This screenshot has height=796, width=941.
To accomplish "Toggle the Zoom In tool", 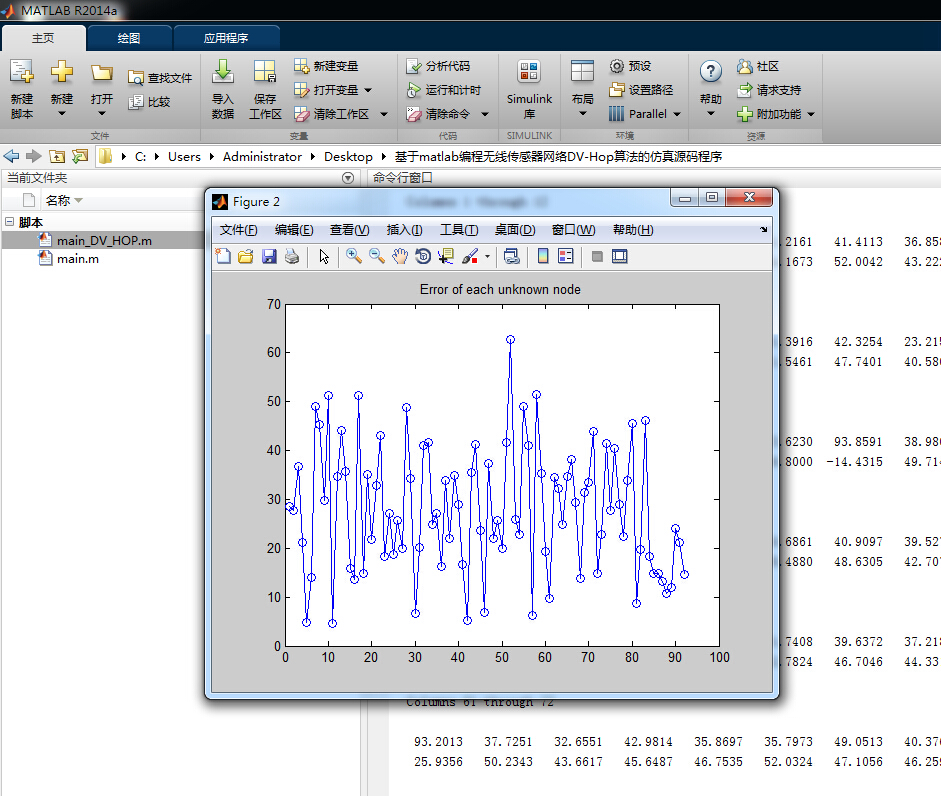I will pos(353,256).
